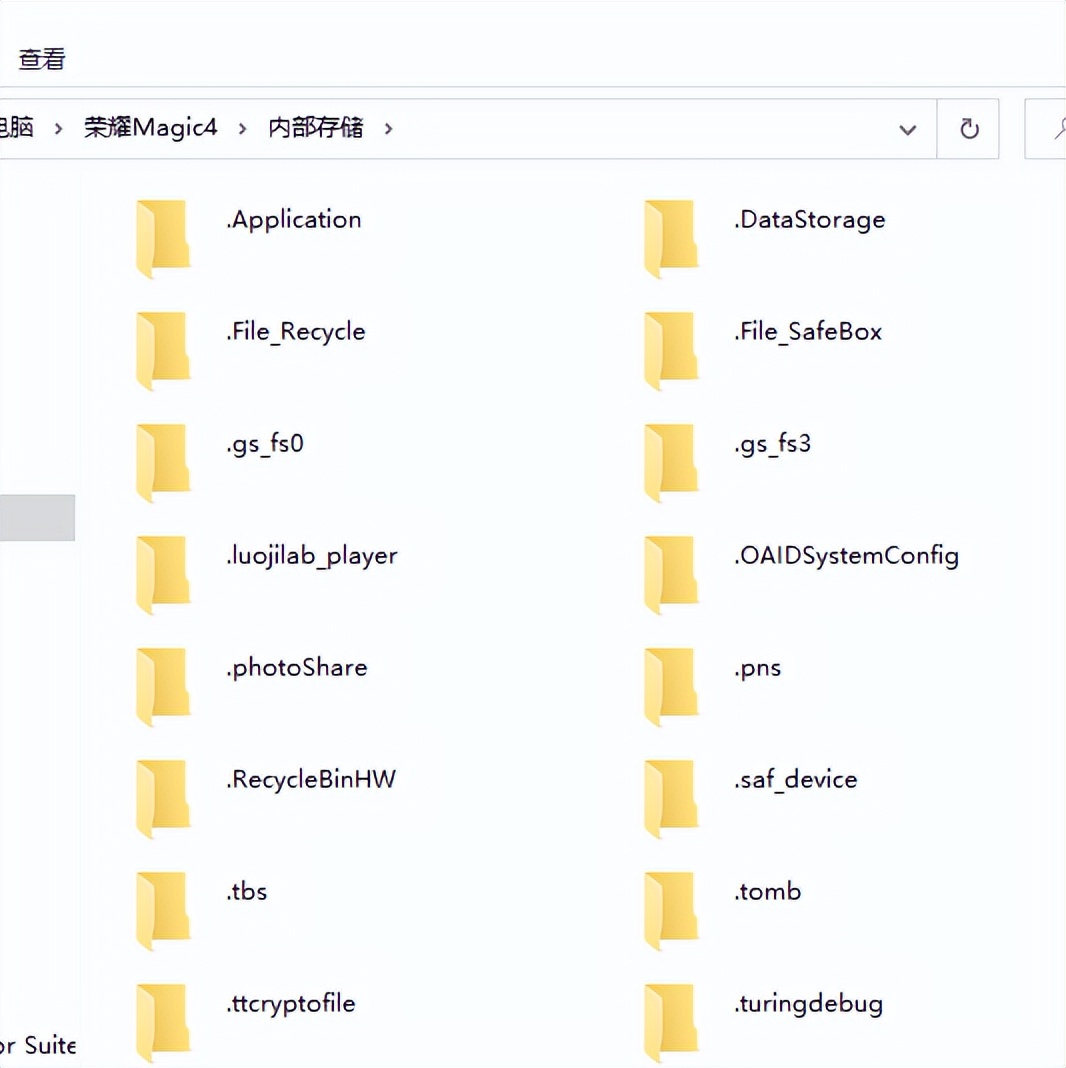1066x1068 pixels.
Task: Click the highlighted navigation pane item
Action: [x=37, y=518]
